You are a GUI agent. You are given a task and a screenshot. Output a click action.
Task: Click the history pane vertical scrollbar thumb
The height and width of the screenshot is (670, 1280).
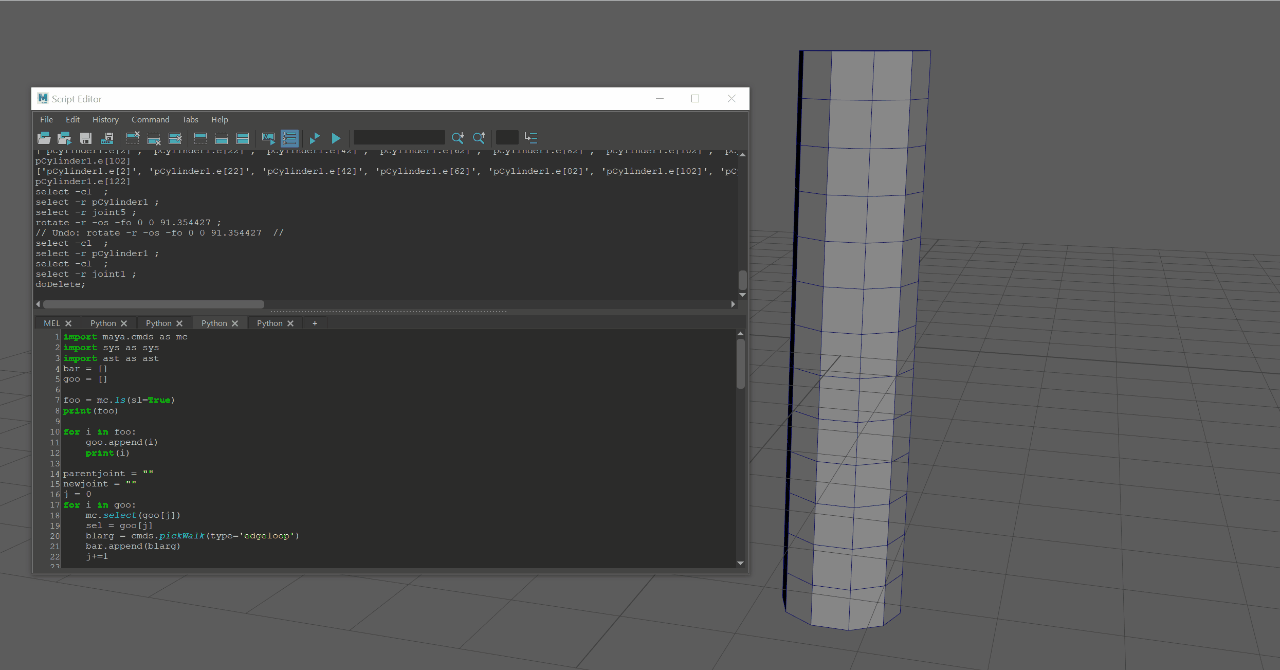[x=742, y=280]
